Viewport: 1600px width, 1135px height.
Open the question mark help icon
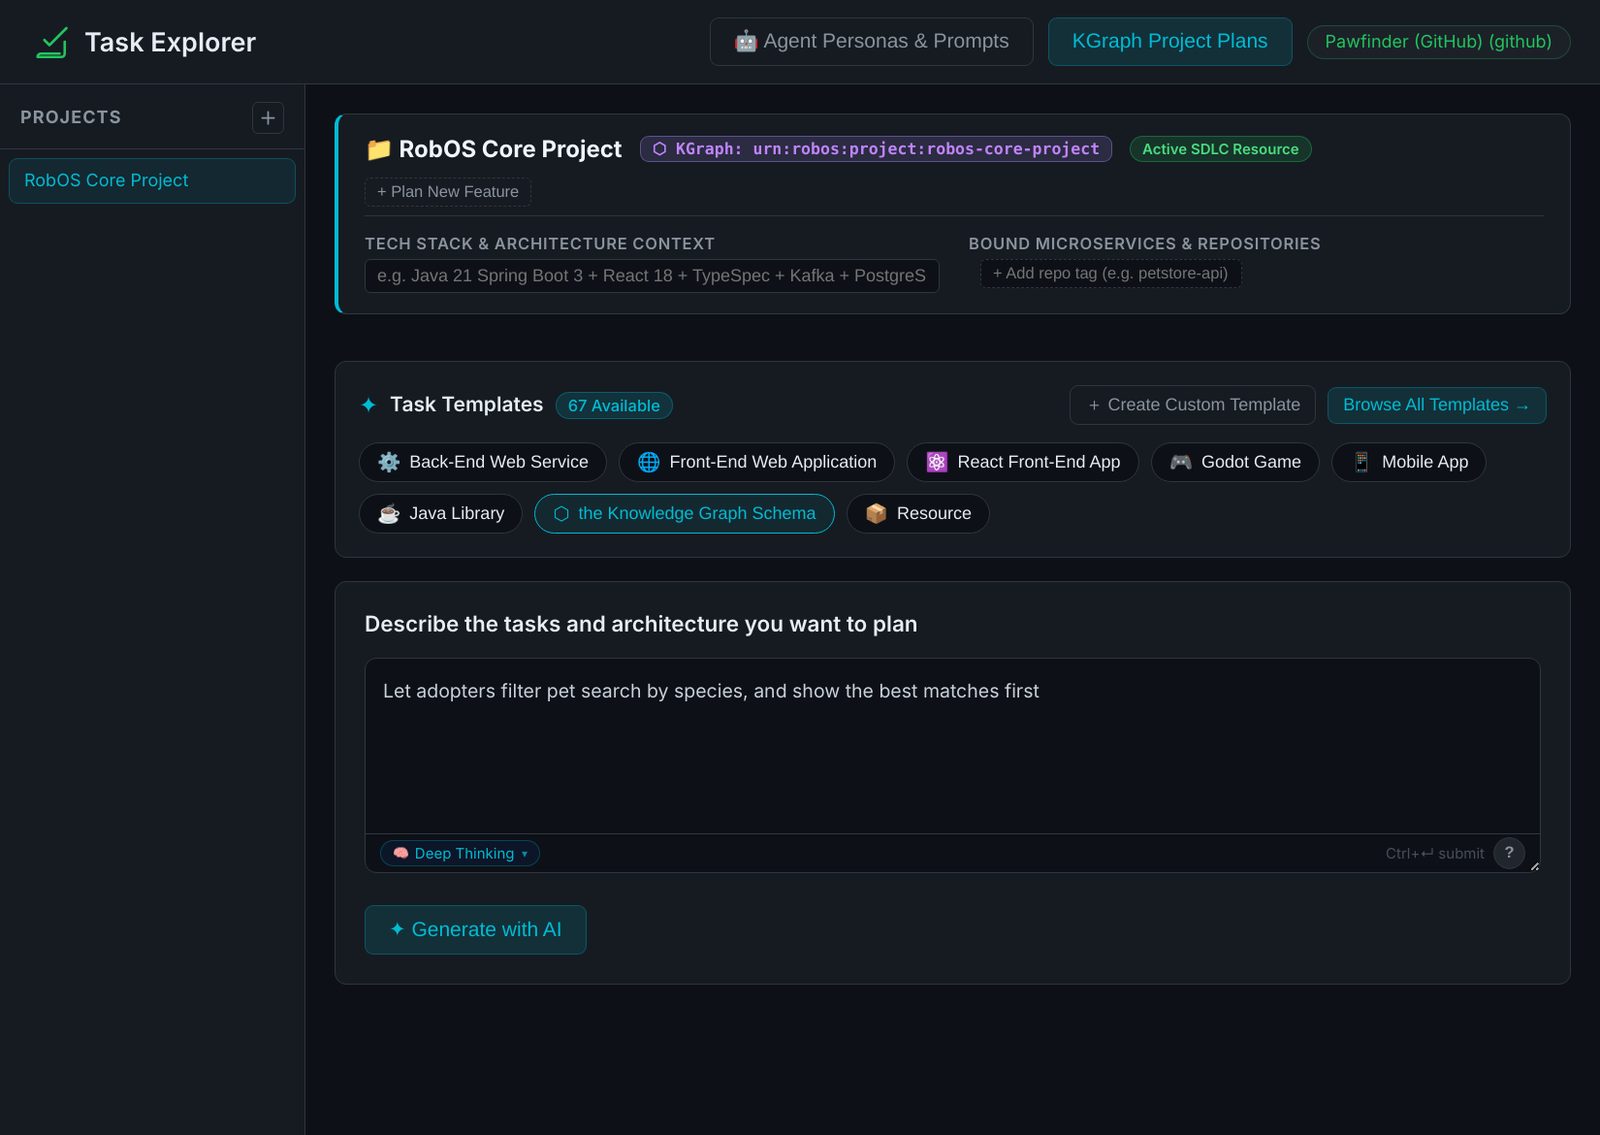[x=1509, y=853]
